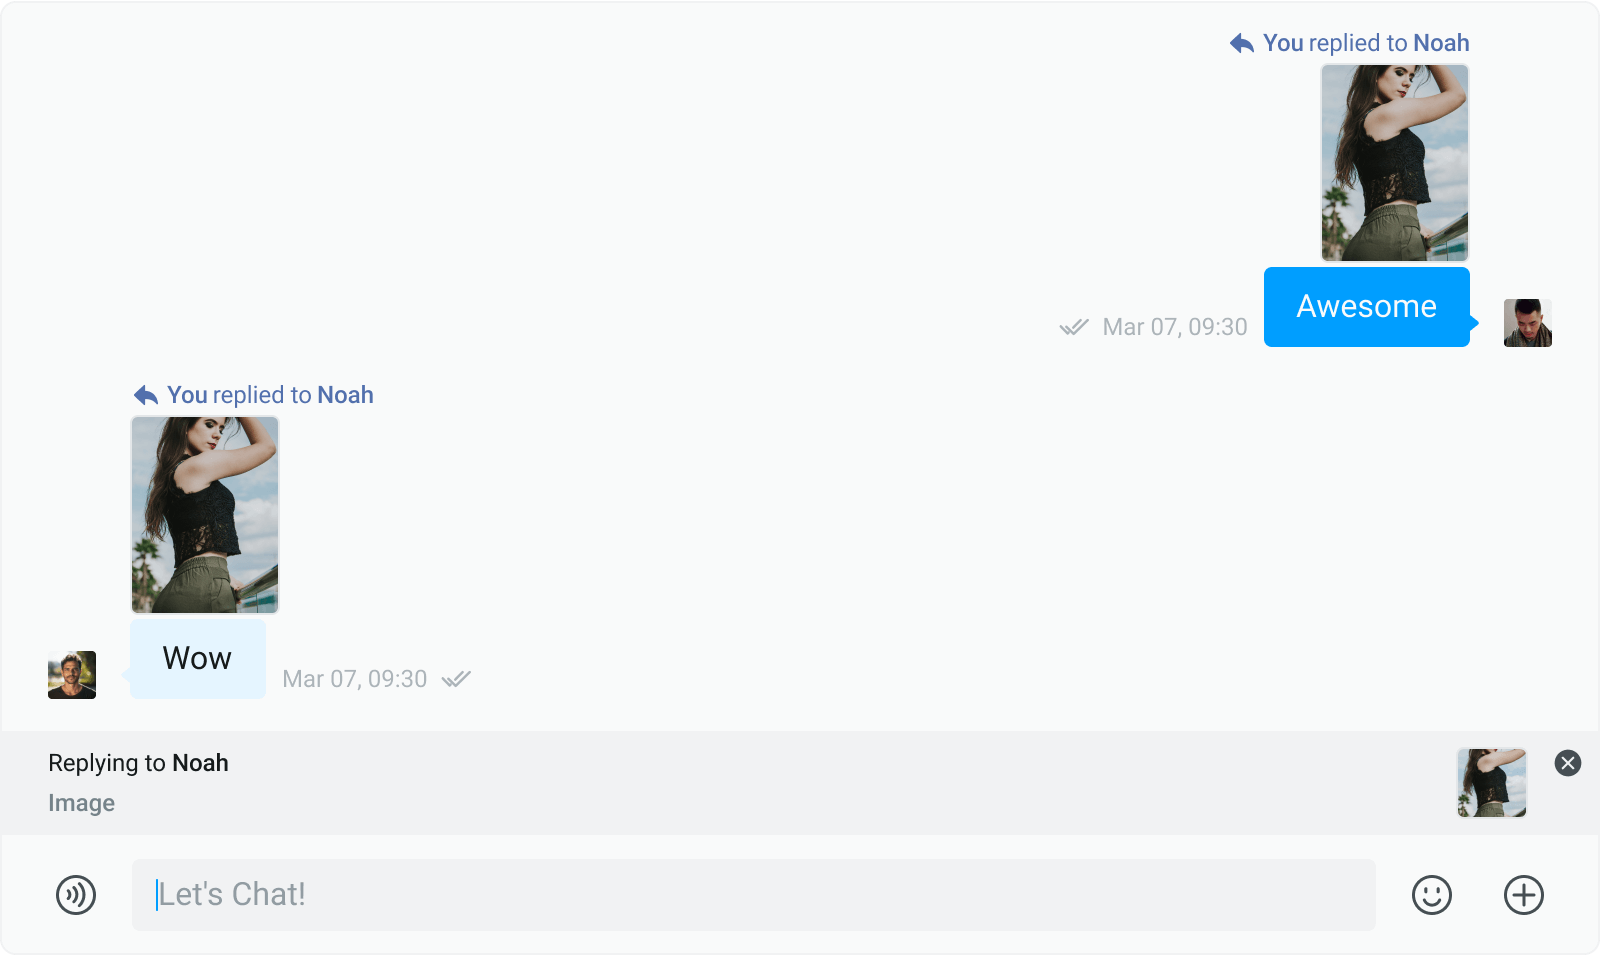Click the voice message icon beside input
The image size is (1600, 955).
point(76,895)
